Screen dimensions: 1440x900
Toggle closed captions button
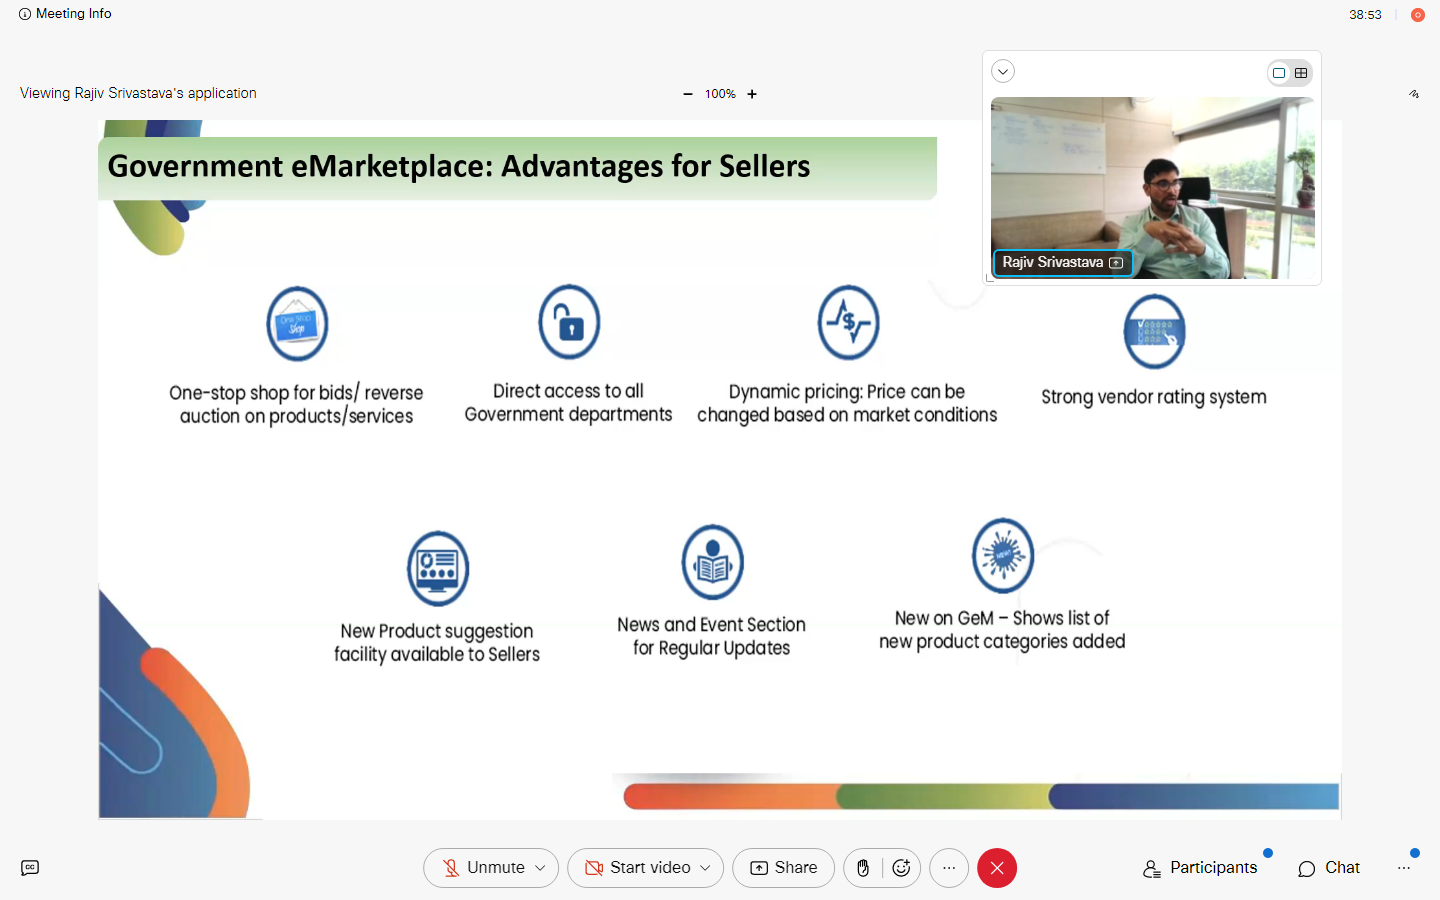click(30, 868)
